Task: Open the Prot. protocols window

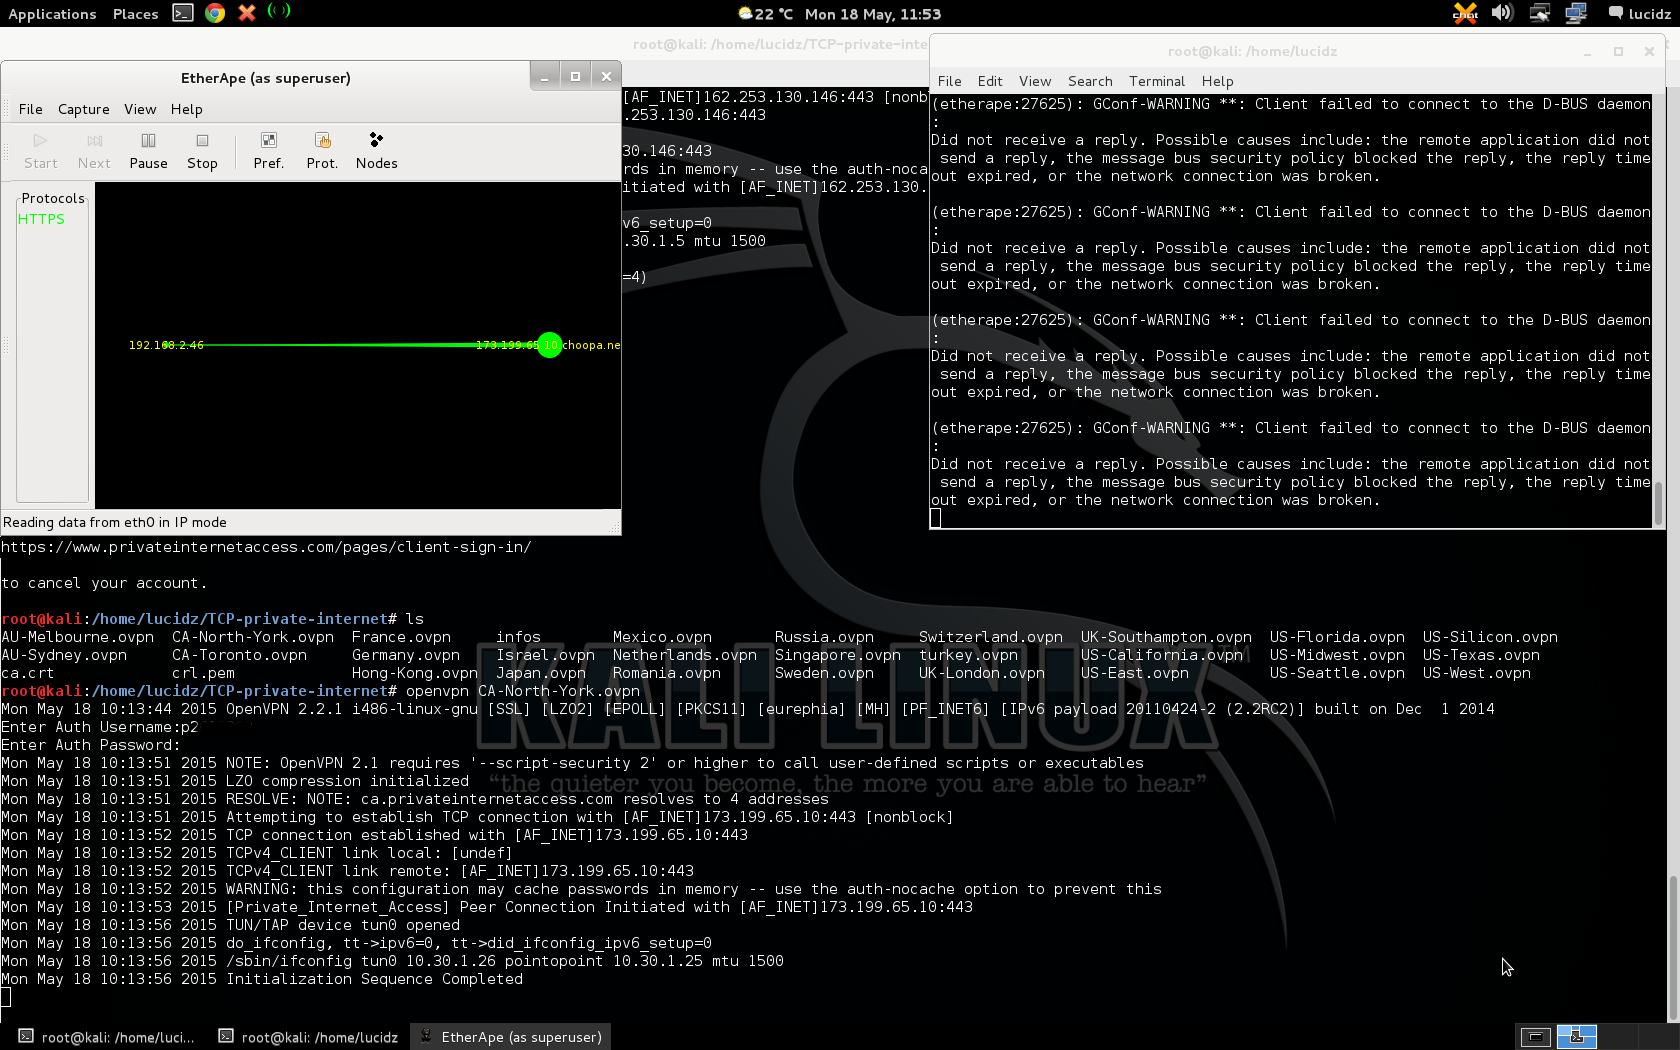Action: pyautogui.click(x=322, y=151)
